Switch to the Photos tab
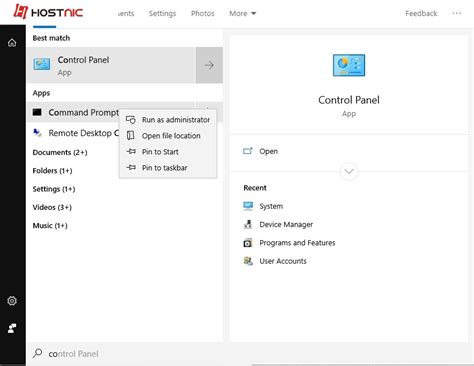Screen dimensions: 474x366 203,13
